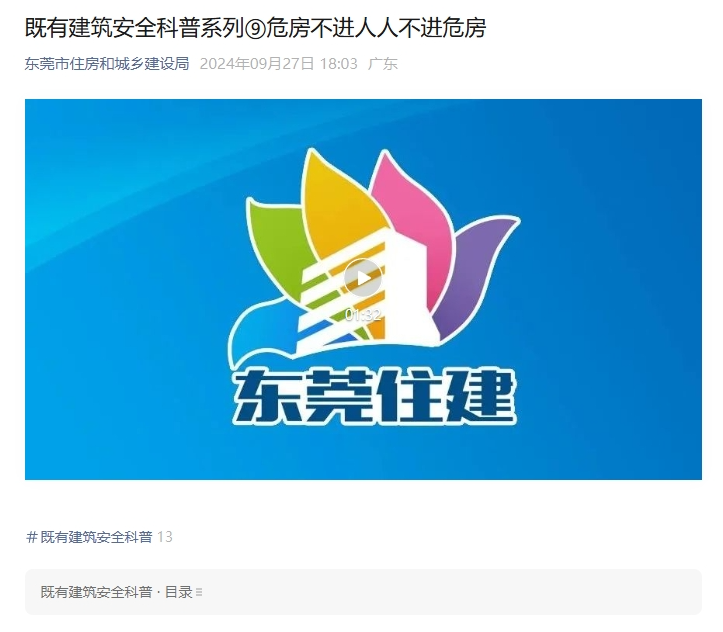Image resolution: width=723 pixels, height=632 pixels.
Task: Click the 广东 location label
Action: tap(383, 64)
